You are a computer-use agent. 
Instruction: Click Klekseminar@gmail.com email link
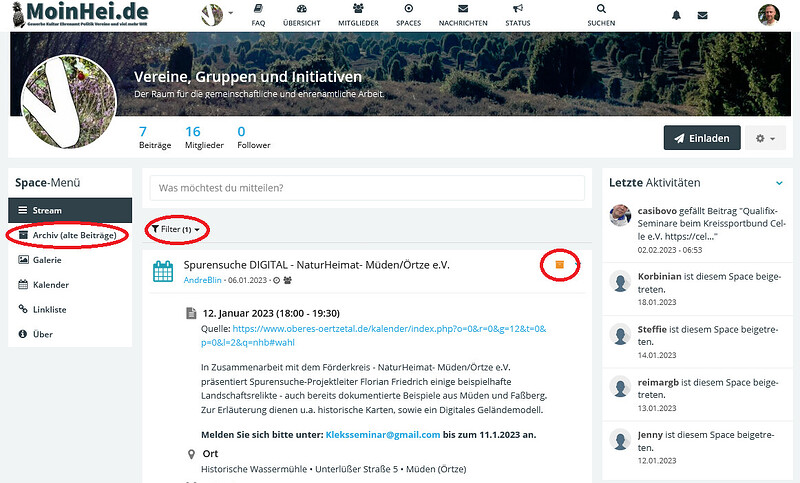coord(383,435)
